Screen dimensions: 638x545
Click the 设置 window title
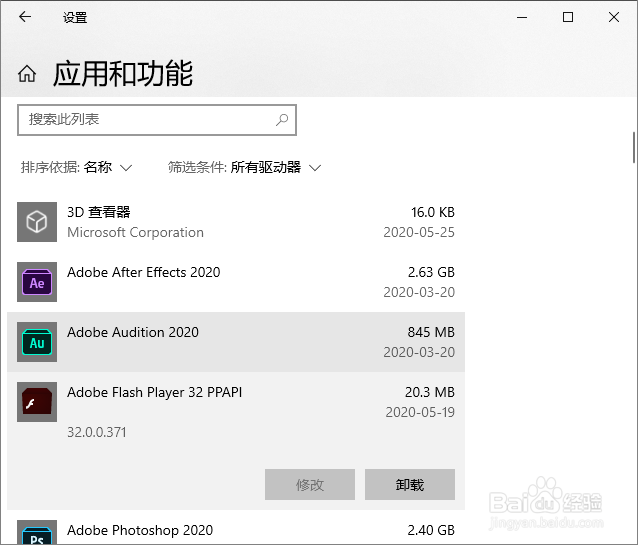[x=75, y=18]
